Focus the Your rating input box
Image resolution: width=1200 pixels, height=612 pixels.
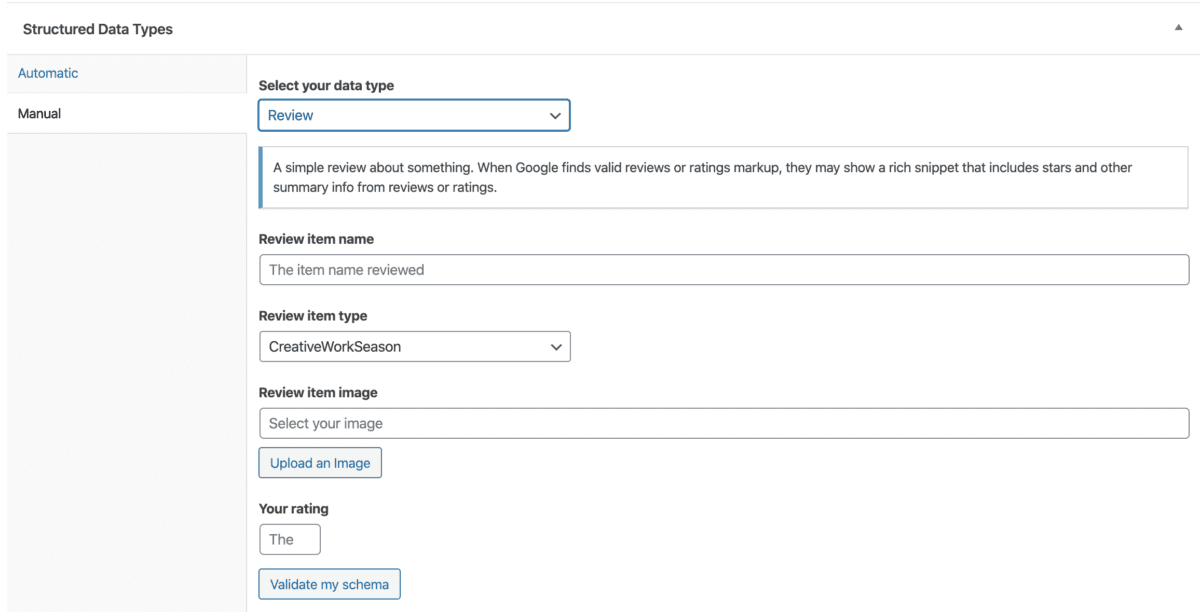(290, 539)
